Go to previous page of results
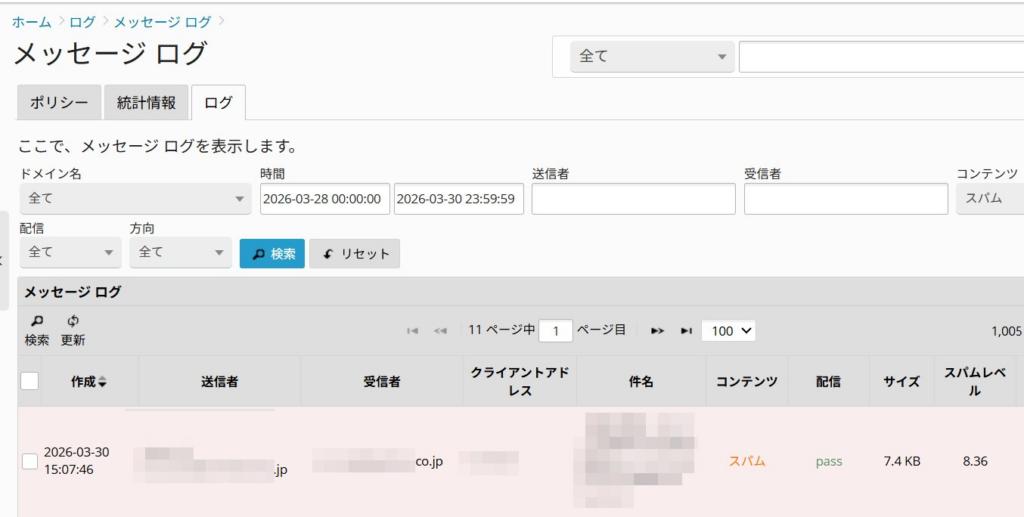The height and width of the screenshot is (517, 1024). [x=440, y=331]
